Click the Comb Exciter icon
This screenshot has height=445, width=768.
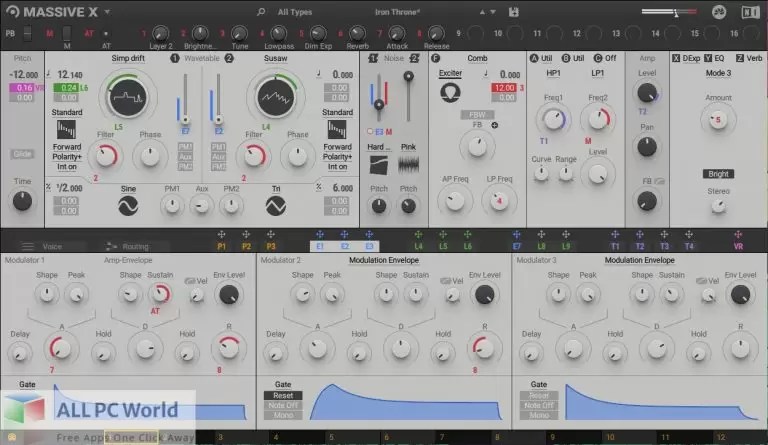[x=450, y=92]
